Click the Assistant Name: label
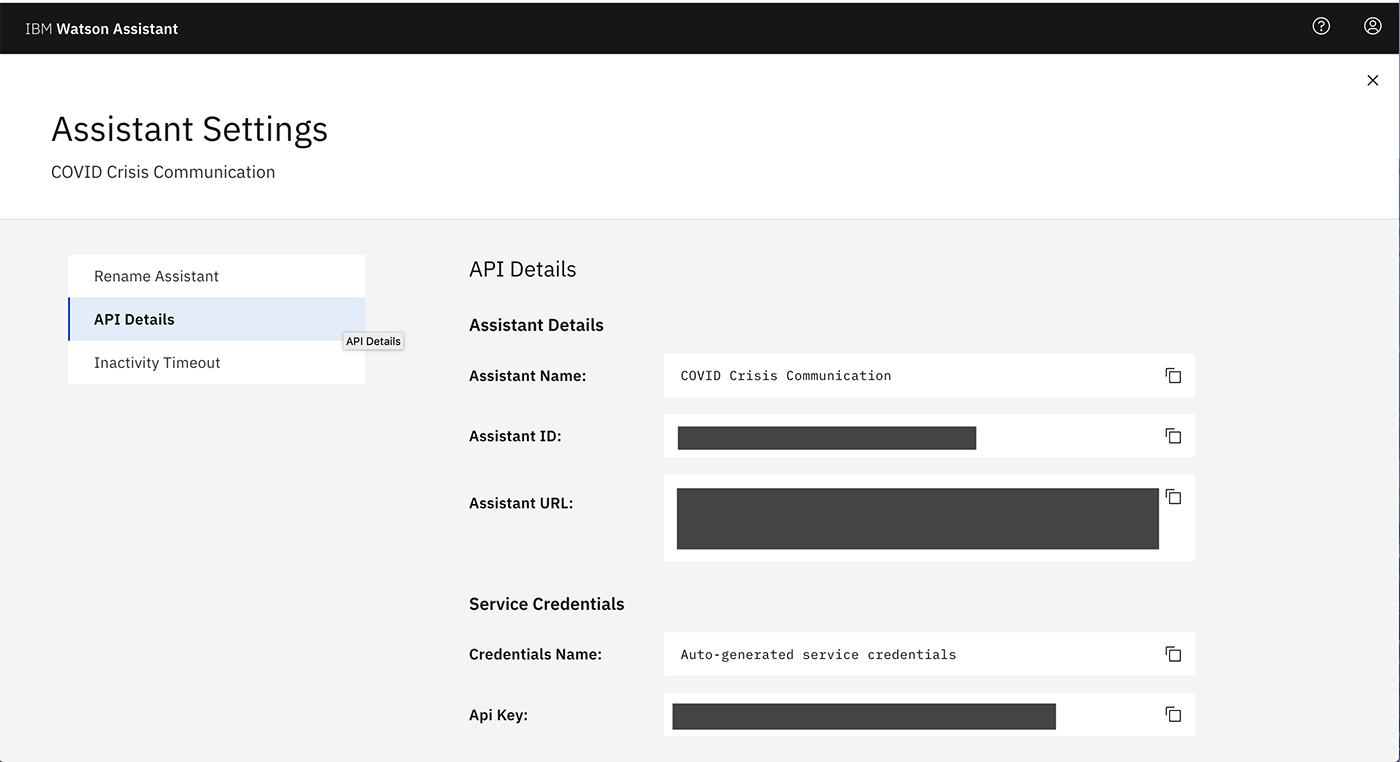Screen dimensions: 1400x762 527,376
